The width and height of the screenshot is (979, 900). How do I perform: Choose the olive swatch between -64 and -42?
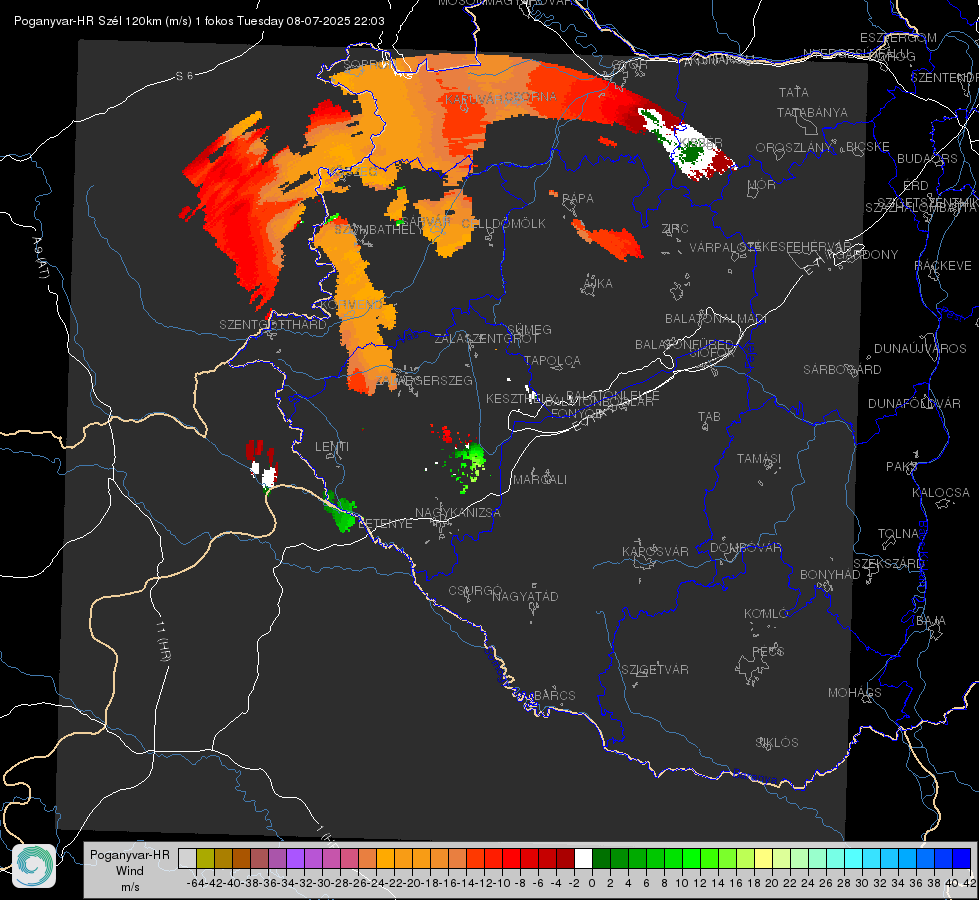205,859
